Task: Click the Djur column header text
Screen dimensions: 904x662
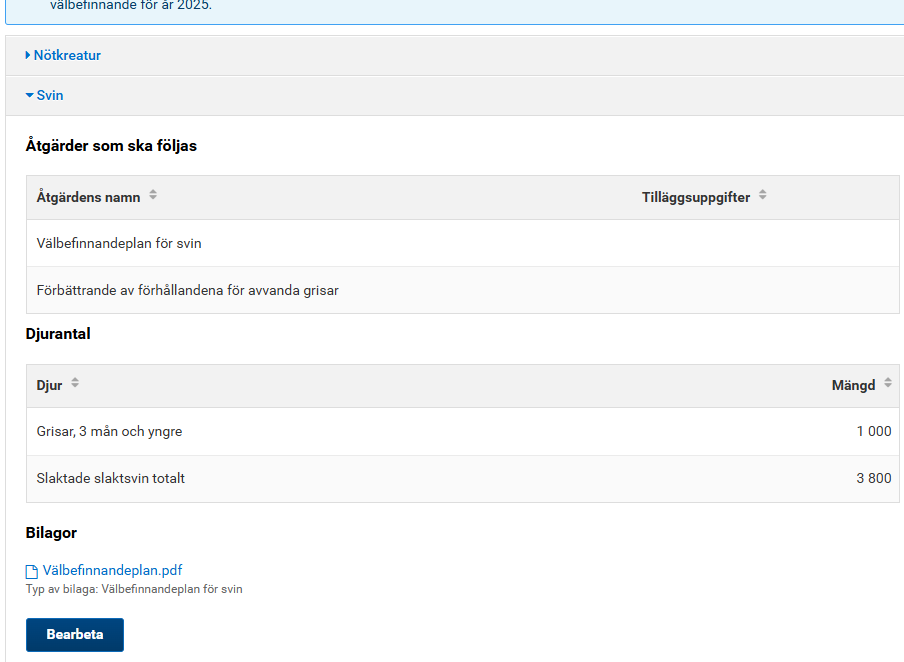Action: point(49,385)
